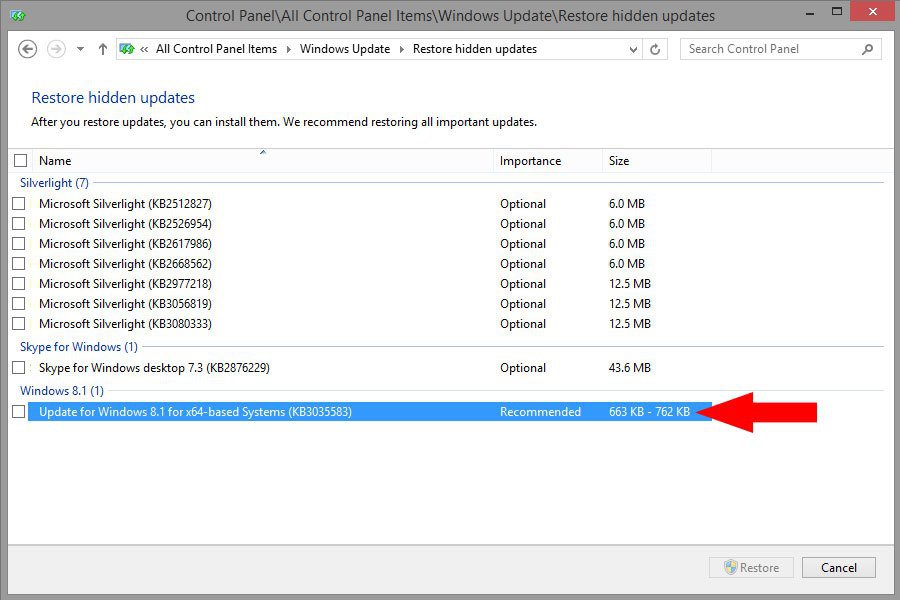Click the search magnifier icon
900x600 pixels.
(x=867, y=49)
